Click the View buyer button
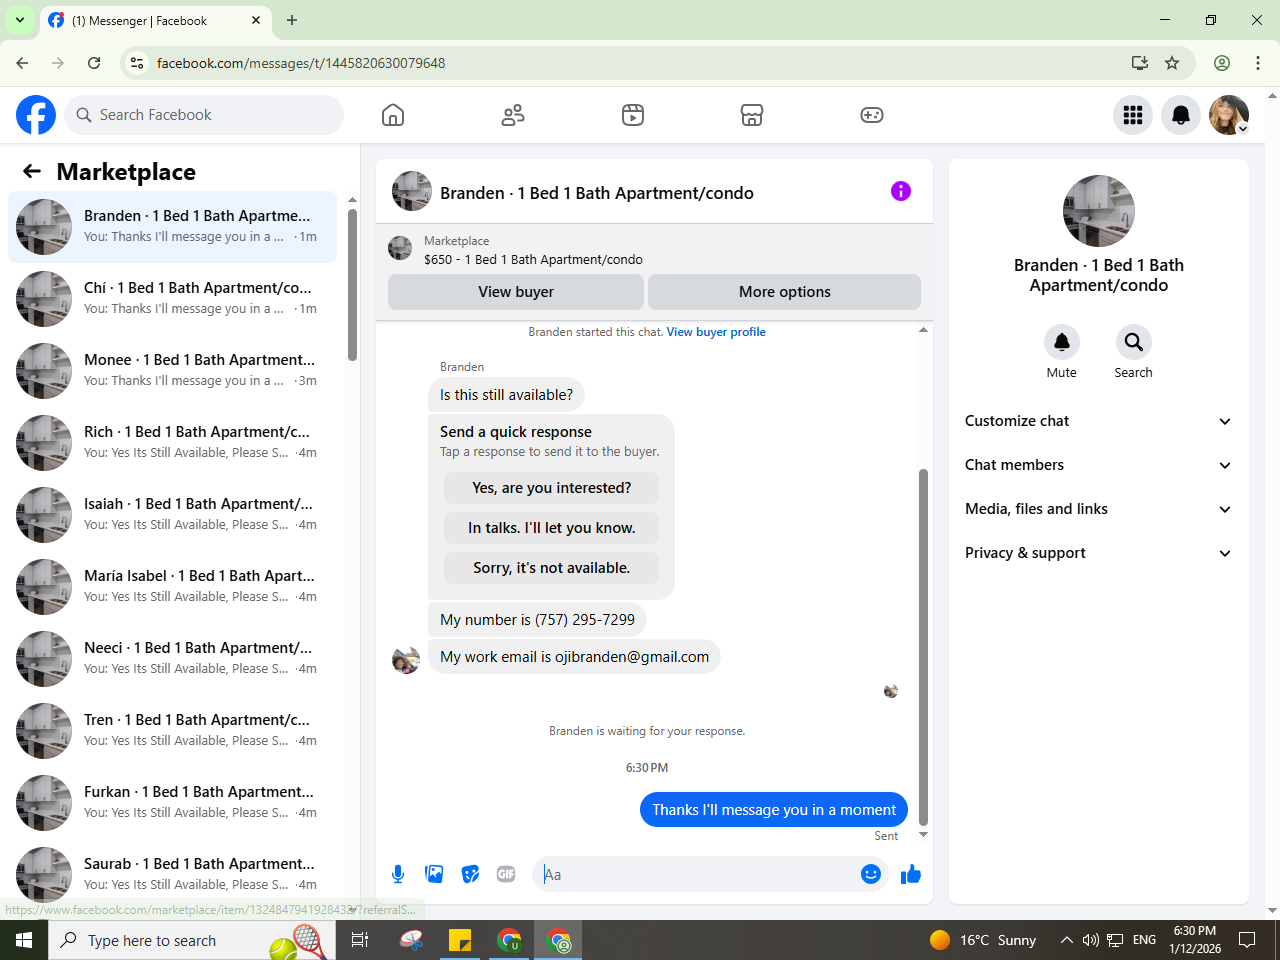 516,292
